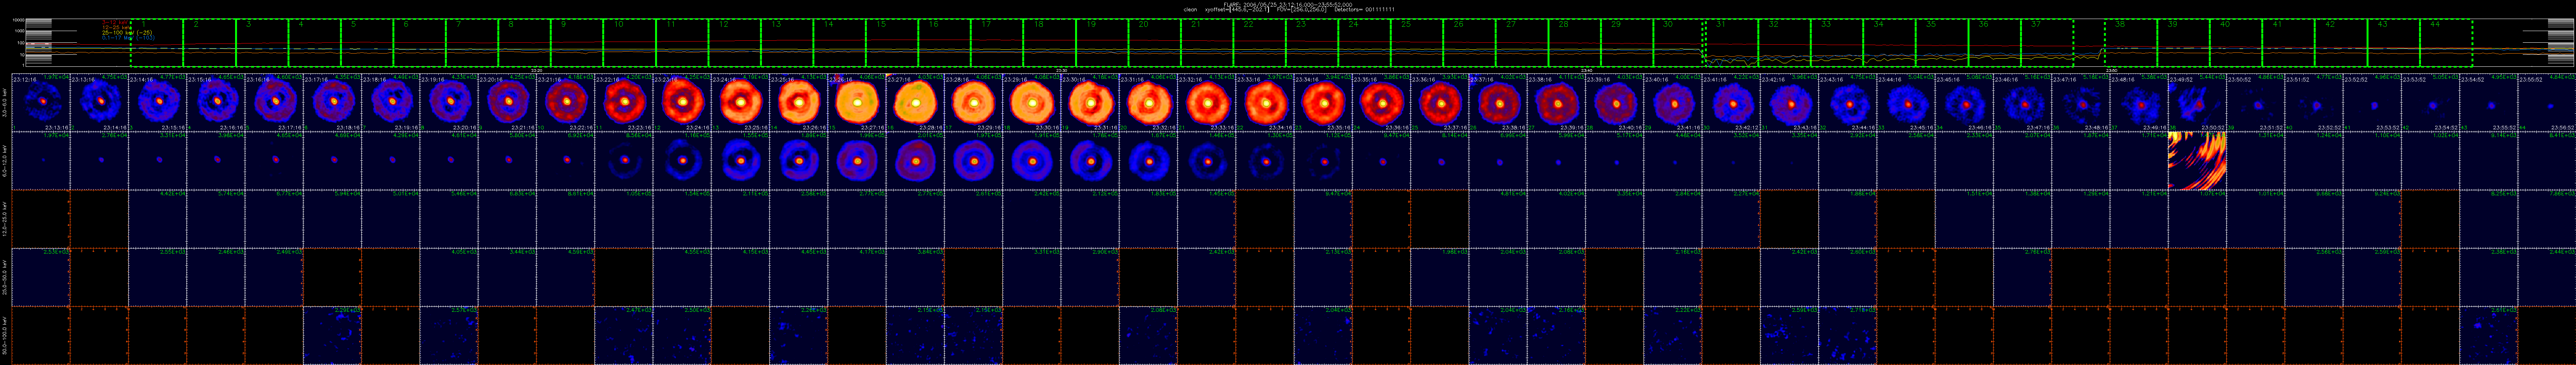The image size is (2576, 365).
Task: Select time interval box 31 on light curve
Action: [1732, 43]
